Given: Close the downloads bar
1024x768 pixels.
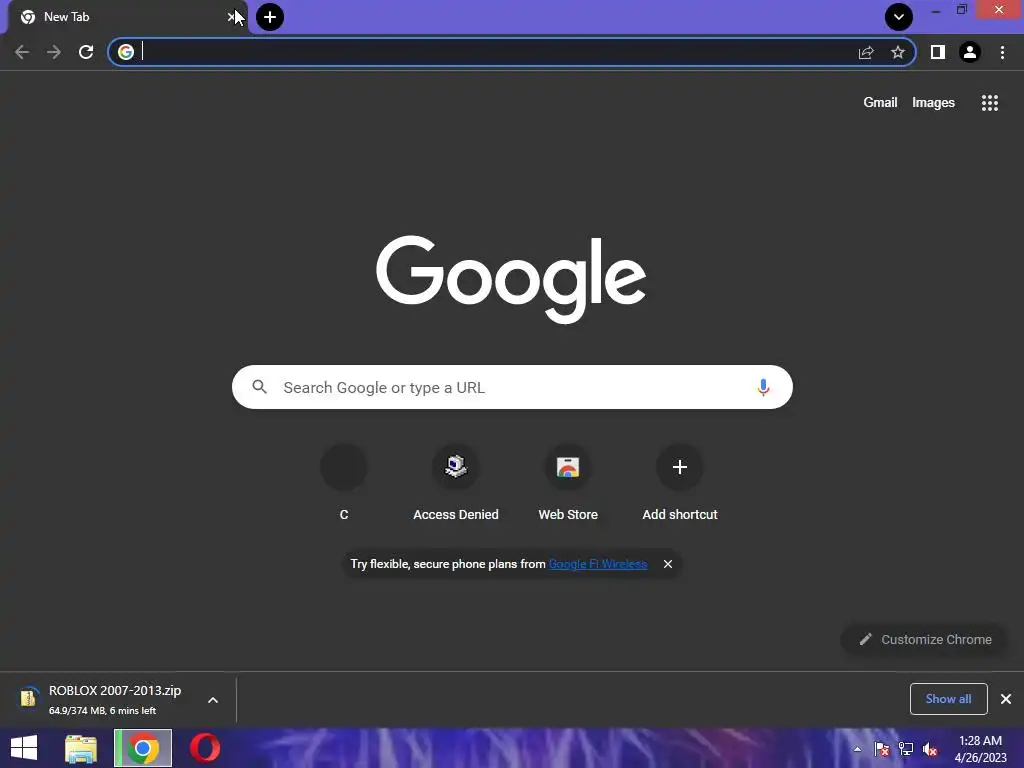Looking at the screenshot, I should click(1006, 699).
